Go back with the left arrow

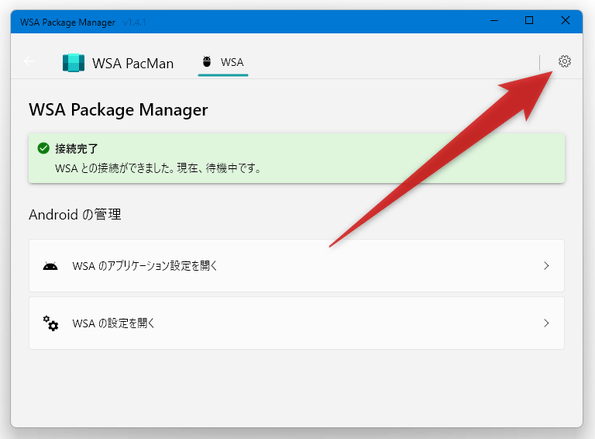(x=29, y=61)
